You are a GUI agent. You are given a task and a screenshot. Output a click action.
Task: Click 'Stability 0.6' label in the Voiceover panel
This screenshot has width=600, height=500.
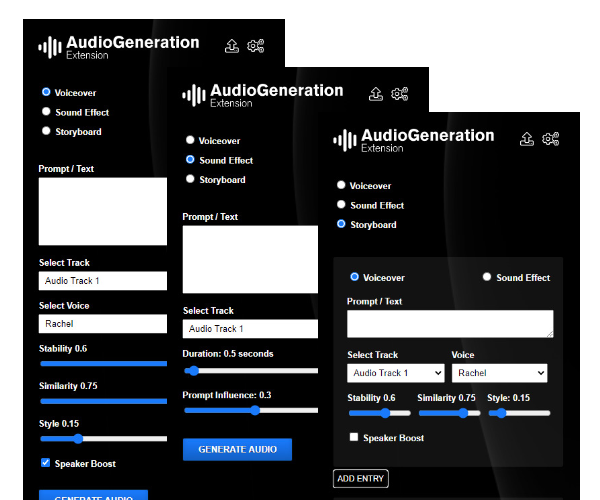pos(63,349)
